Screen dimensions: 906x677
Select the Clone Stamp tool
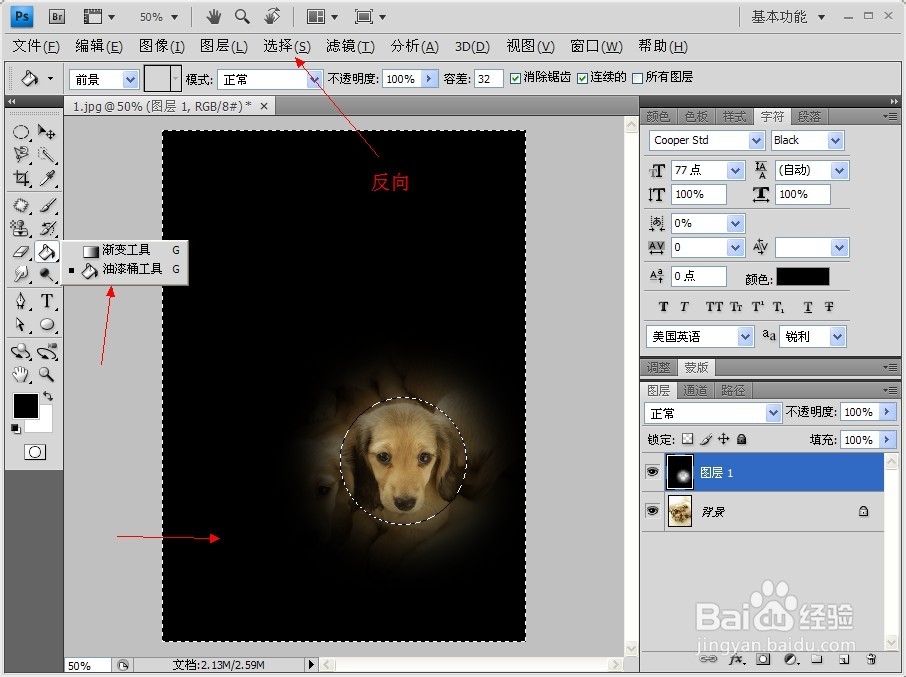coord(21,228)
